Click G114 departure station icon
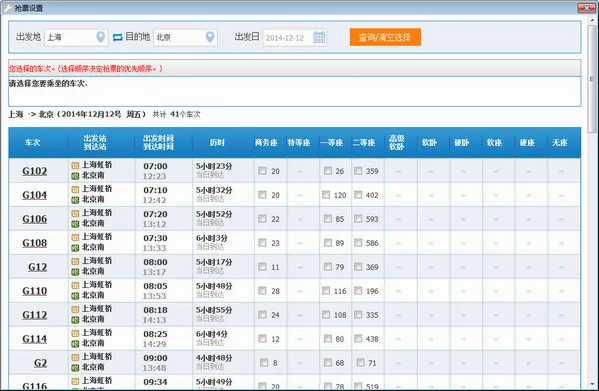Viewport: 599px width, 391px height. click(75, 333)
